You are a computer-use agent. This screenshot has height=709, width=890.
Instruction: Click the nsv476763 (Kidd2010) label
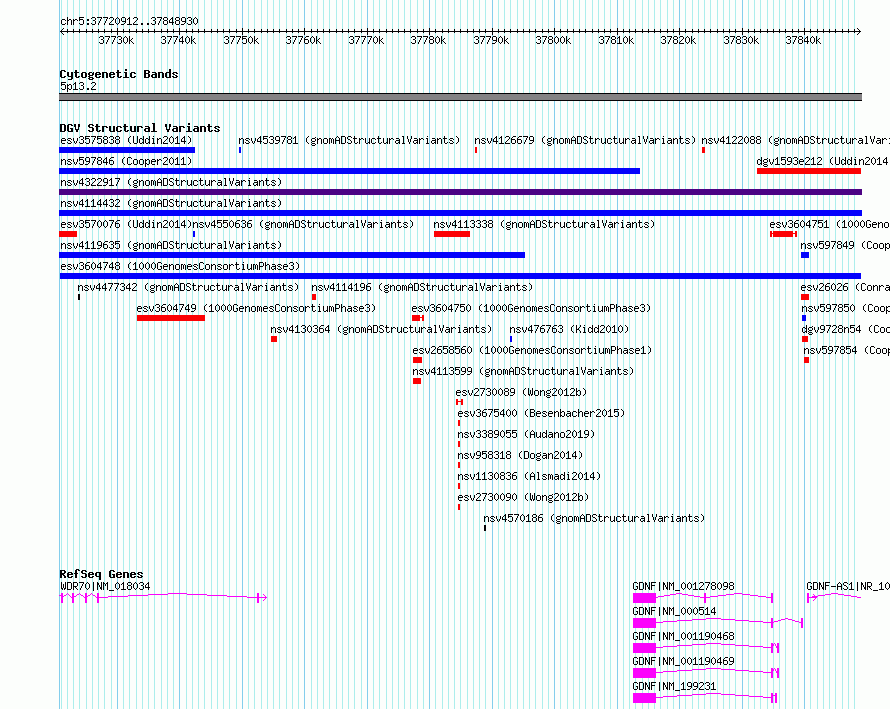[569, 329]
